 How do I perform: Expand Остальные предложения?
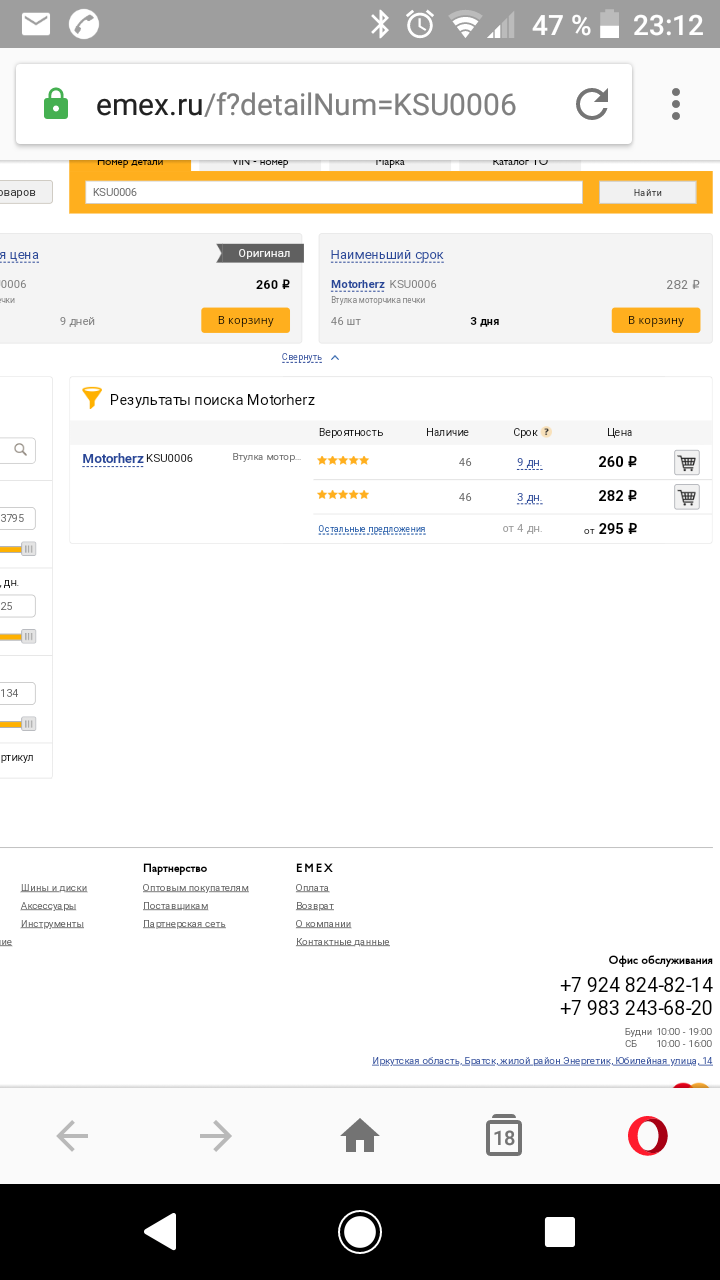tap(372, 529)
